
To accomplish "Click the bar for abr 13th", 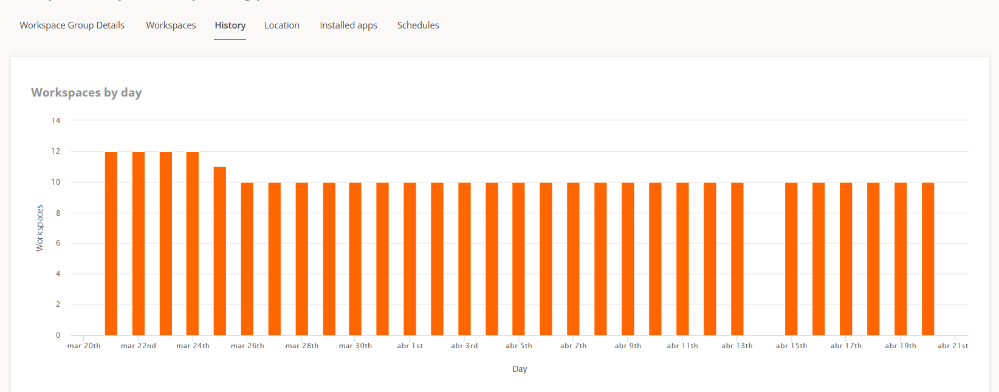I will (737, 259).
